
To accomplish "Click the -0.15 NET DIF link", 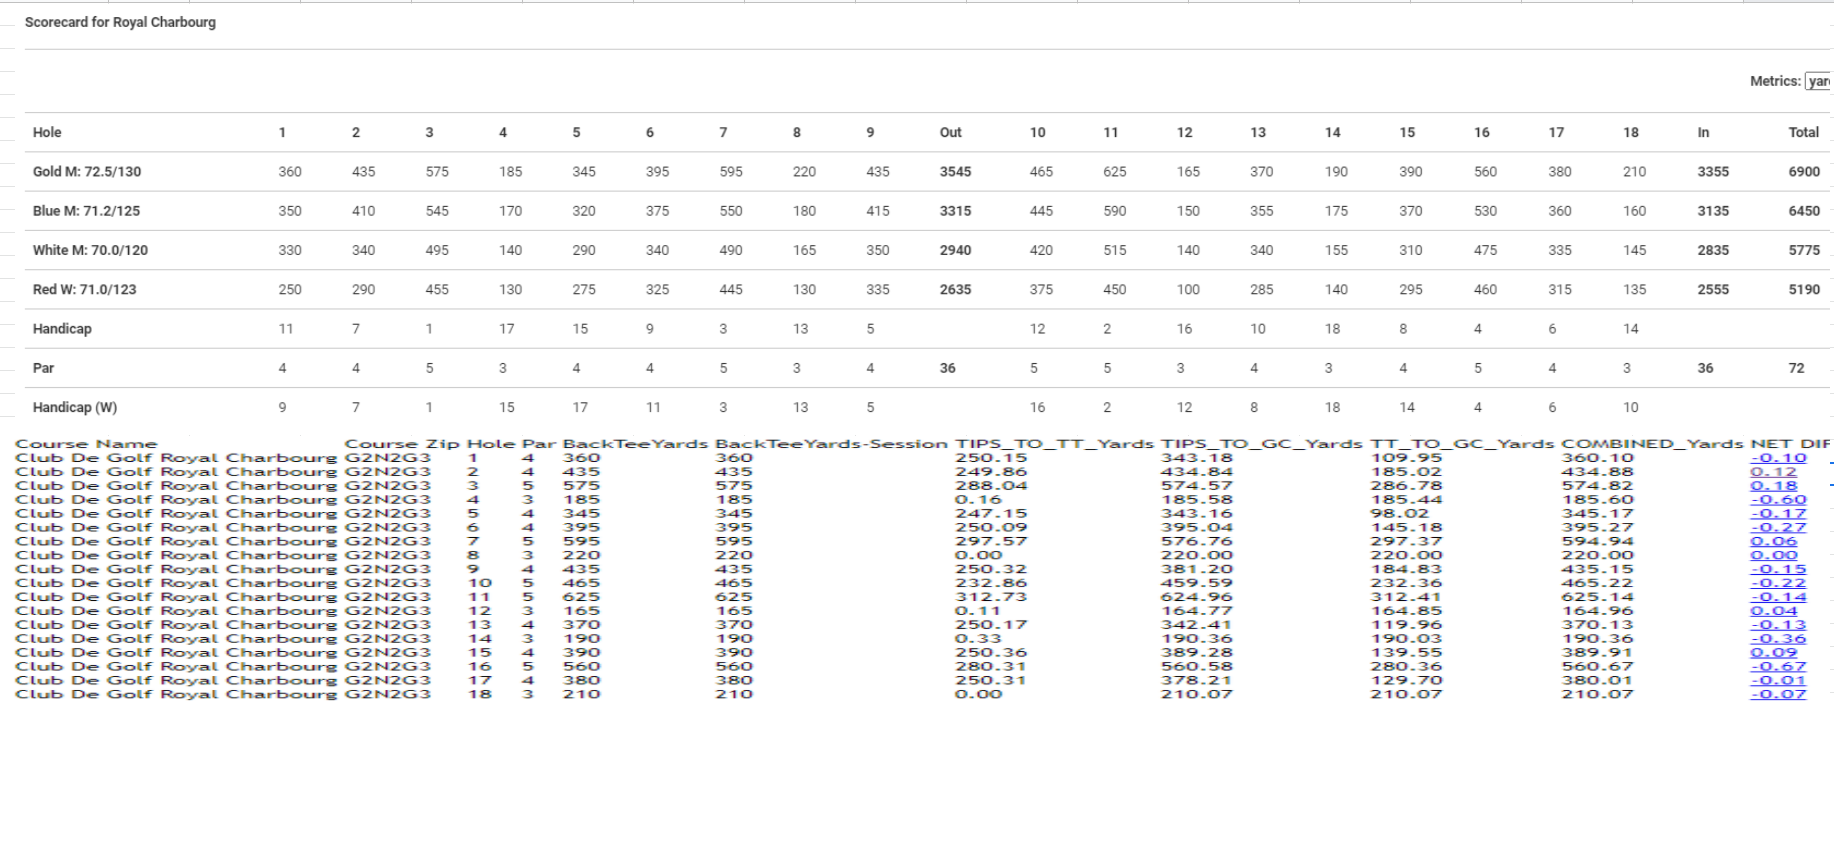I will (1778, 570).
